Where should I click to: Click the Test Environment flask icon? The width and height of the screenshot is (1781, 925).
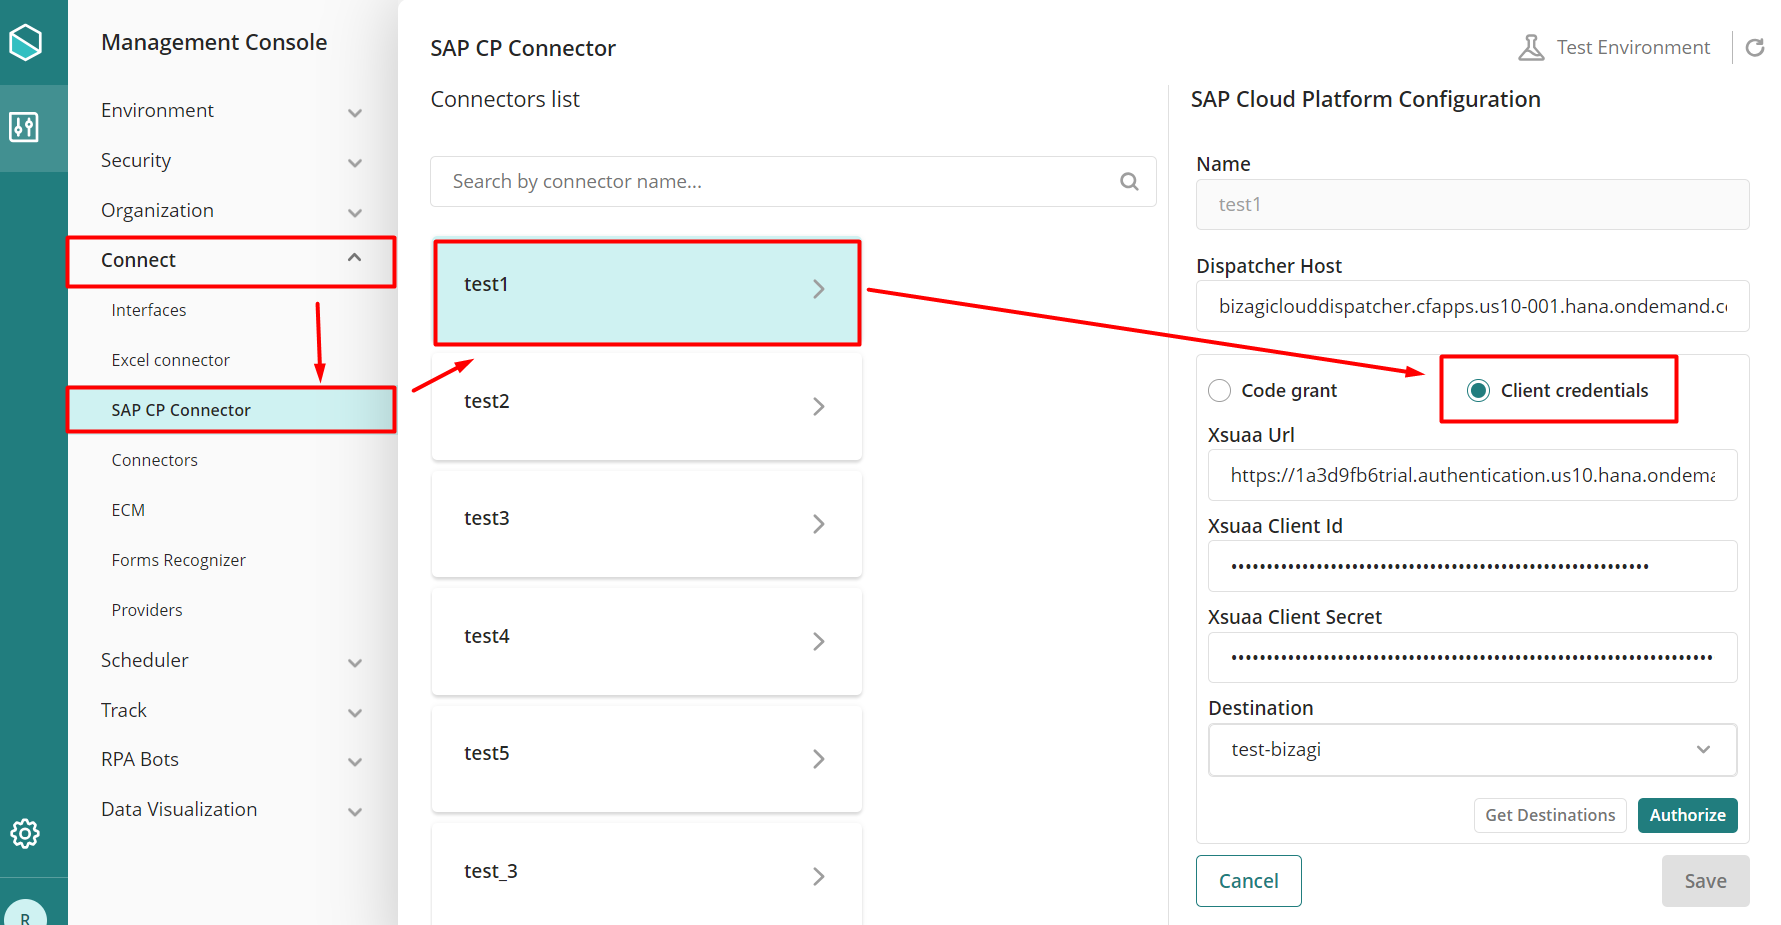1531,47
